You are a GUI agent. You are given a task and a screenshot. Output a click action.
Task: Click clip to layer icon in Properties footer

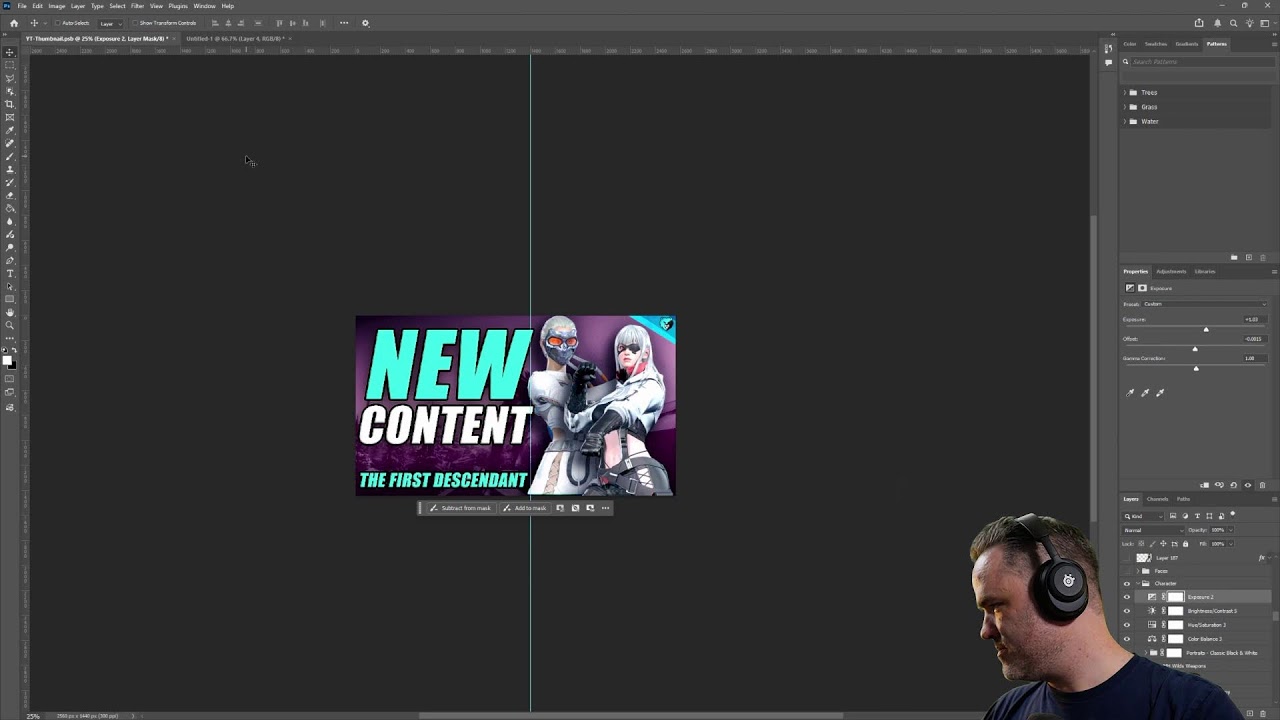tap(1204, 485)
